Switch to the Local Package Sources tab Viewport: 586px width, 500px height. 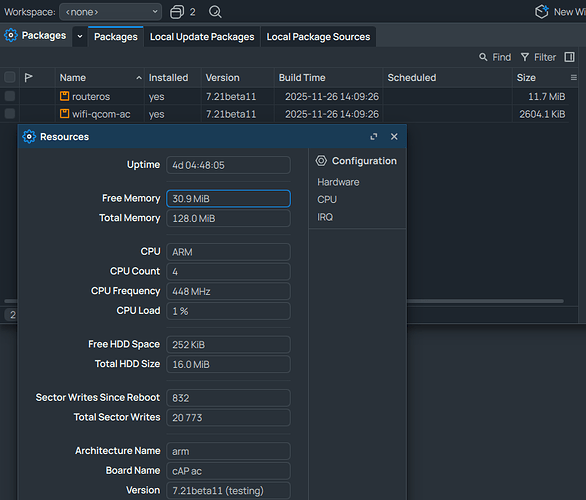click(x=318, y=37)
